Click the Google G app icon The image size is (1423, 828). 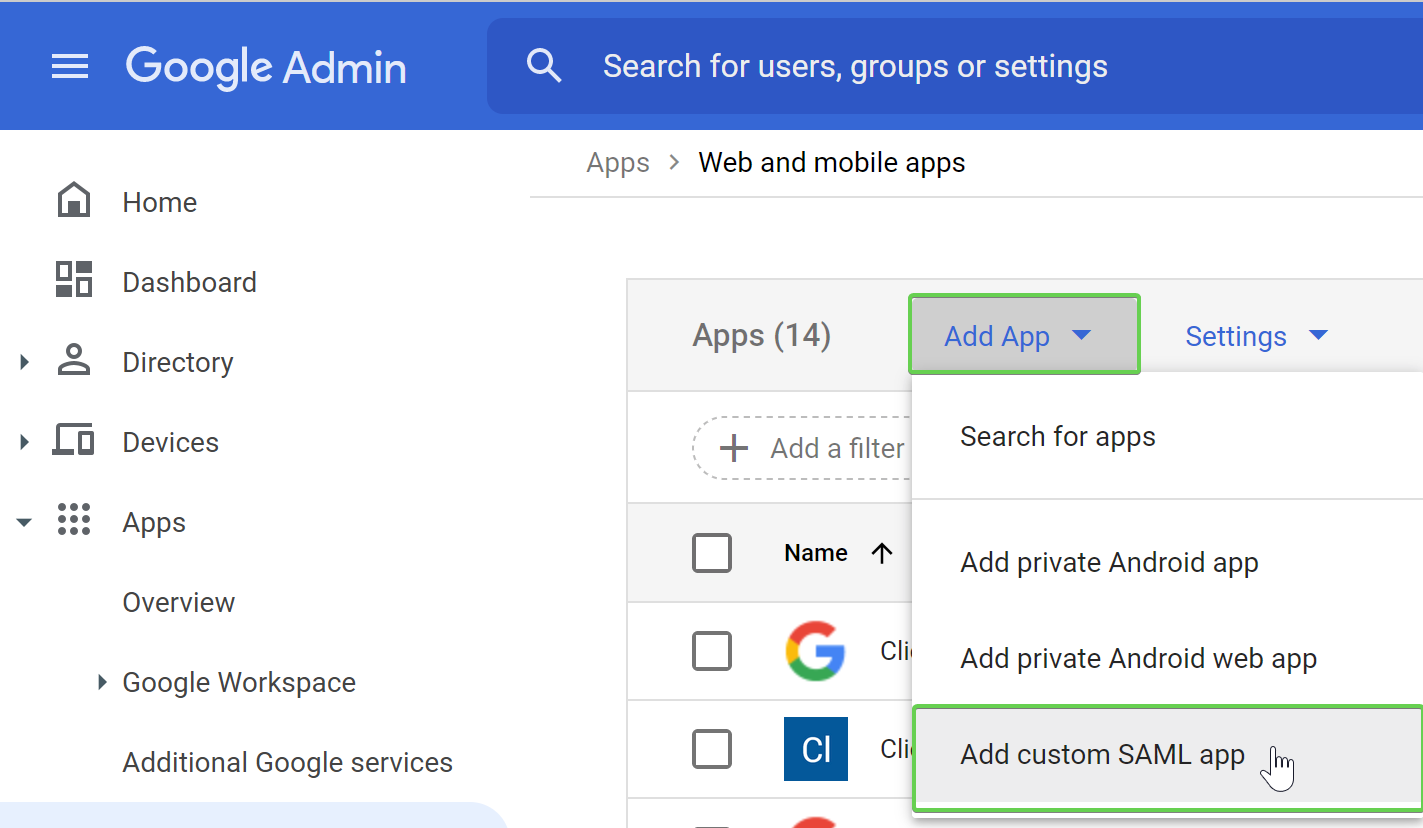(x=816, y=651)
